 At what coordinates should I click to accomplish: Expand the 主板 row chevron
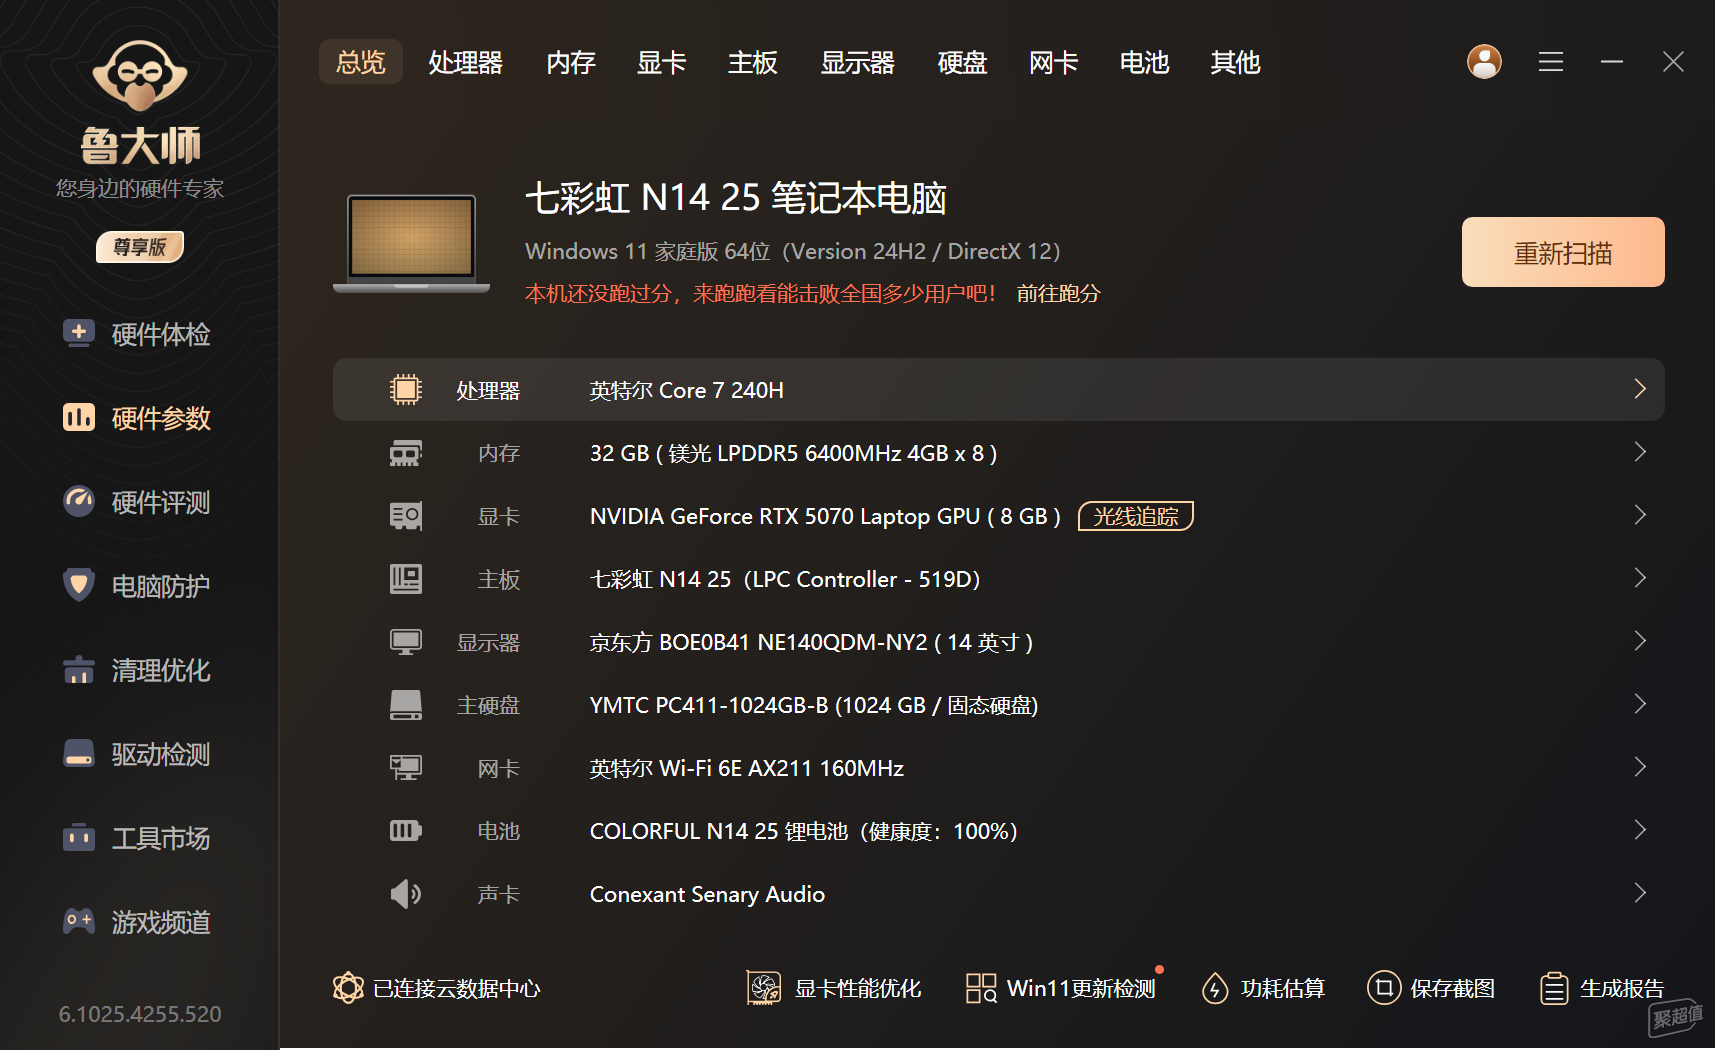[x=1640, y=578]
